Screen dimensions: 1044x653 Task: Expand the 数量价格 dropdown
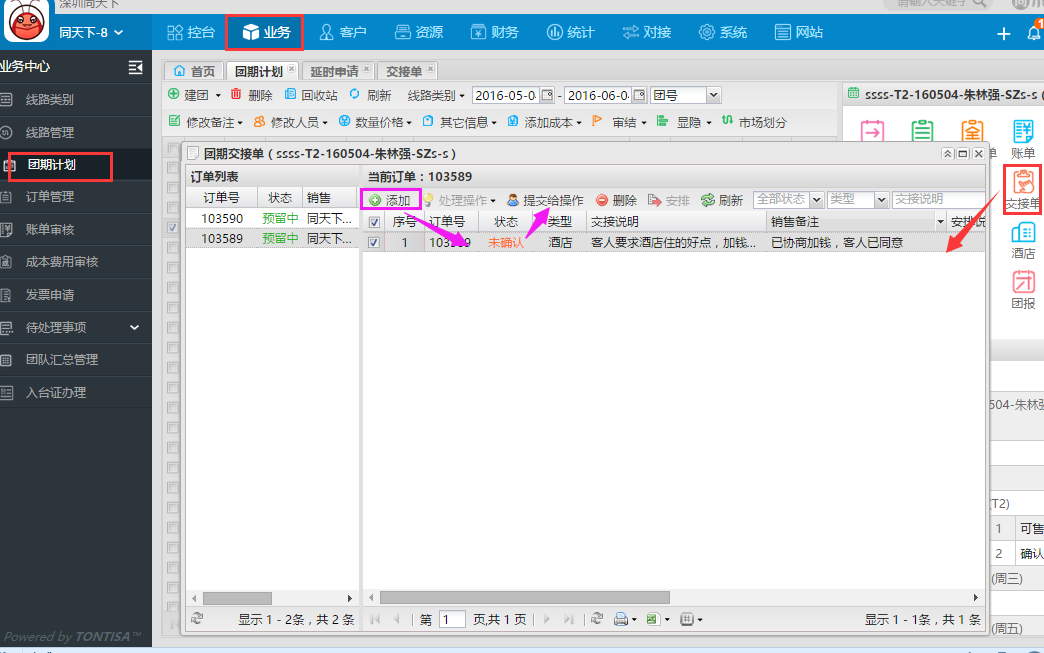click(375, 122)
